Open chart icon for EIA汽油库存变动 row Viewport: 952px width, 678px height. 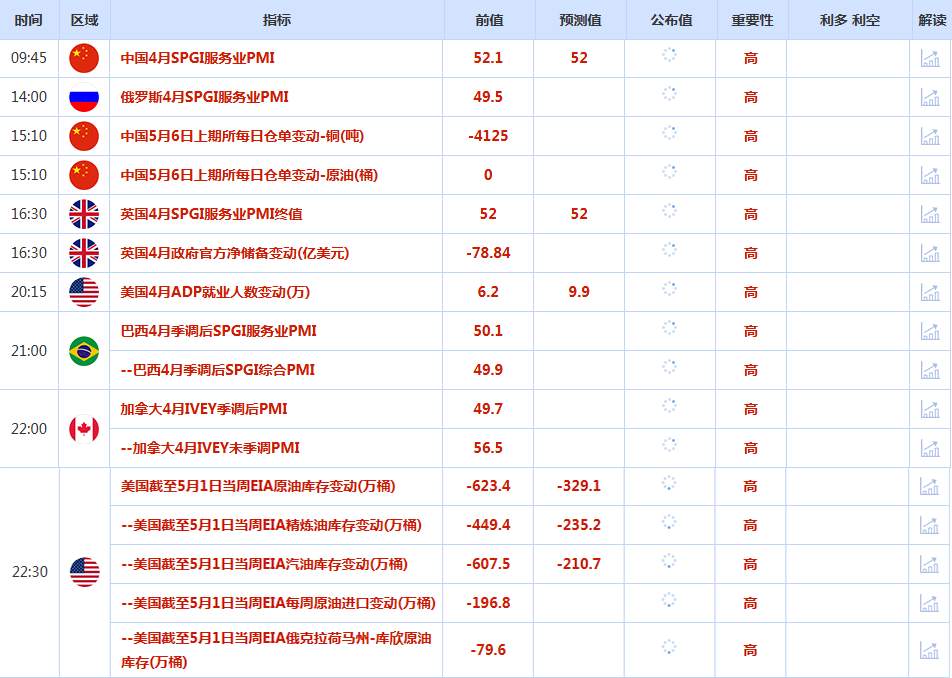coord(930,564)
